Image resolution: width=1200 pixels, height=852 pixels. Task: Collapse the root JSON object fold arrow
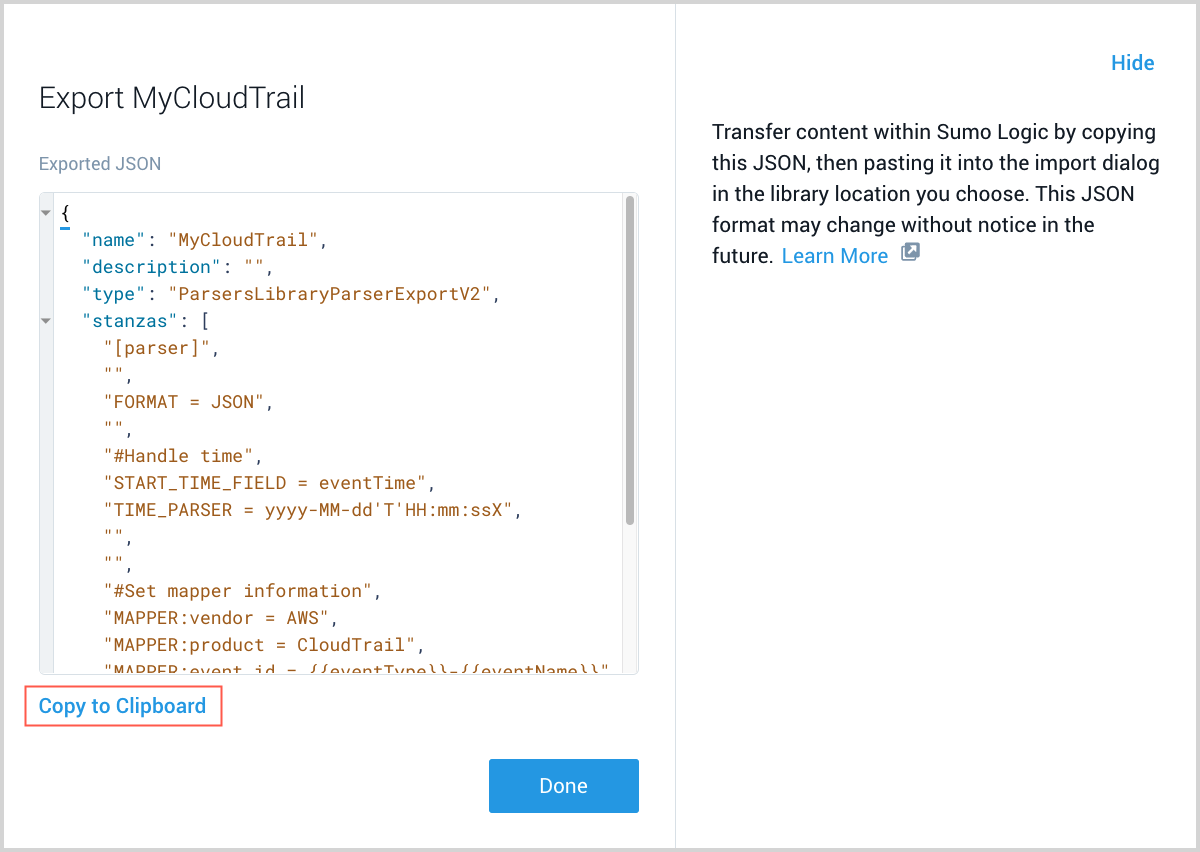pyautogui.click(x=46, y=213)
